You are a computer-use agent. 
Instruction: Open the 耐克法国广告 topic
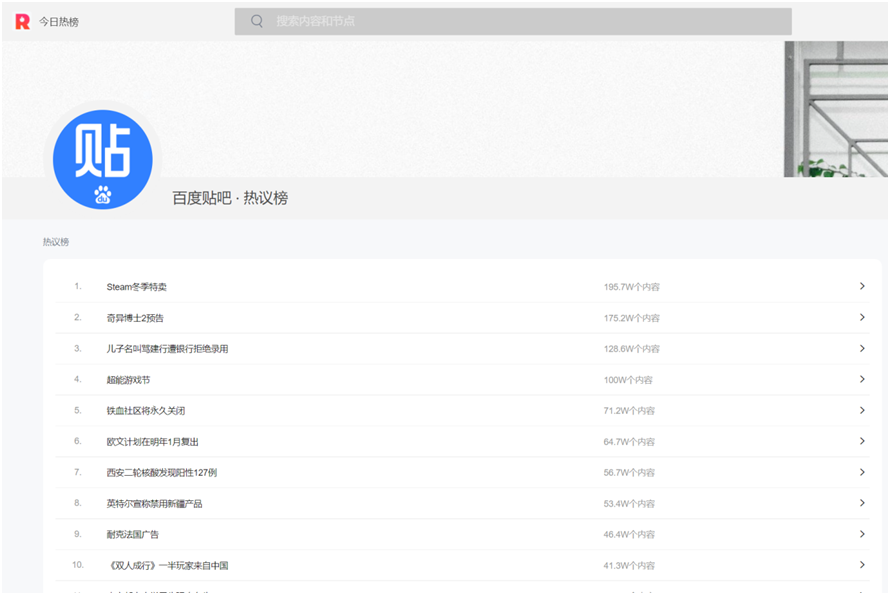pos(133,534)
